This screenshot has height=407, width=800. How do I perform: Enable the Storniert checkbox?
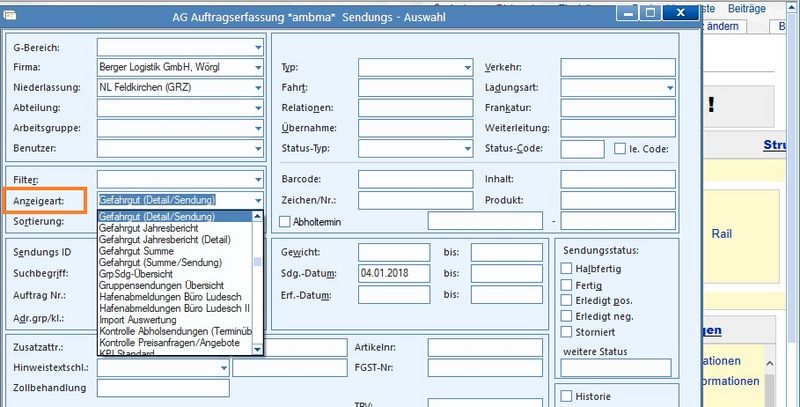pos(566,332)
